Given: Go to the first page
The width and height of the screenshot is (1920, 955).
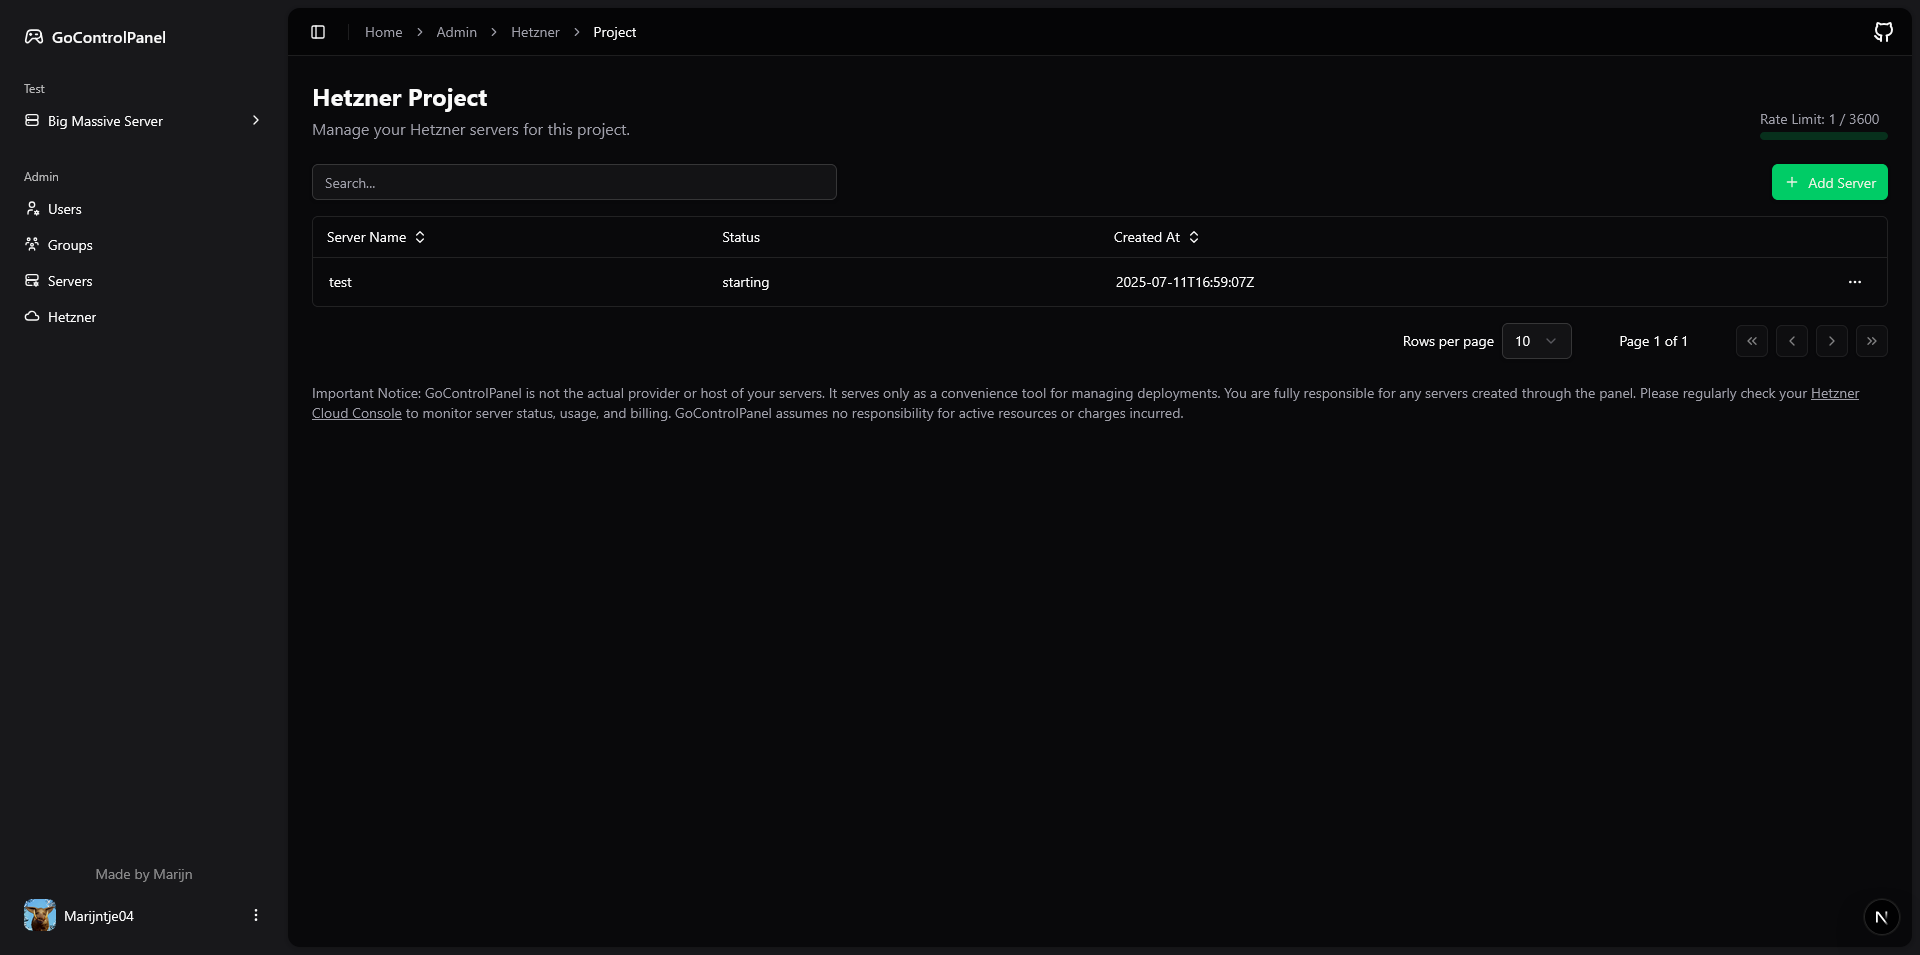Looking at the screenshot, I should [x=1752, y=341].
